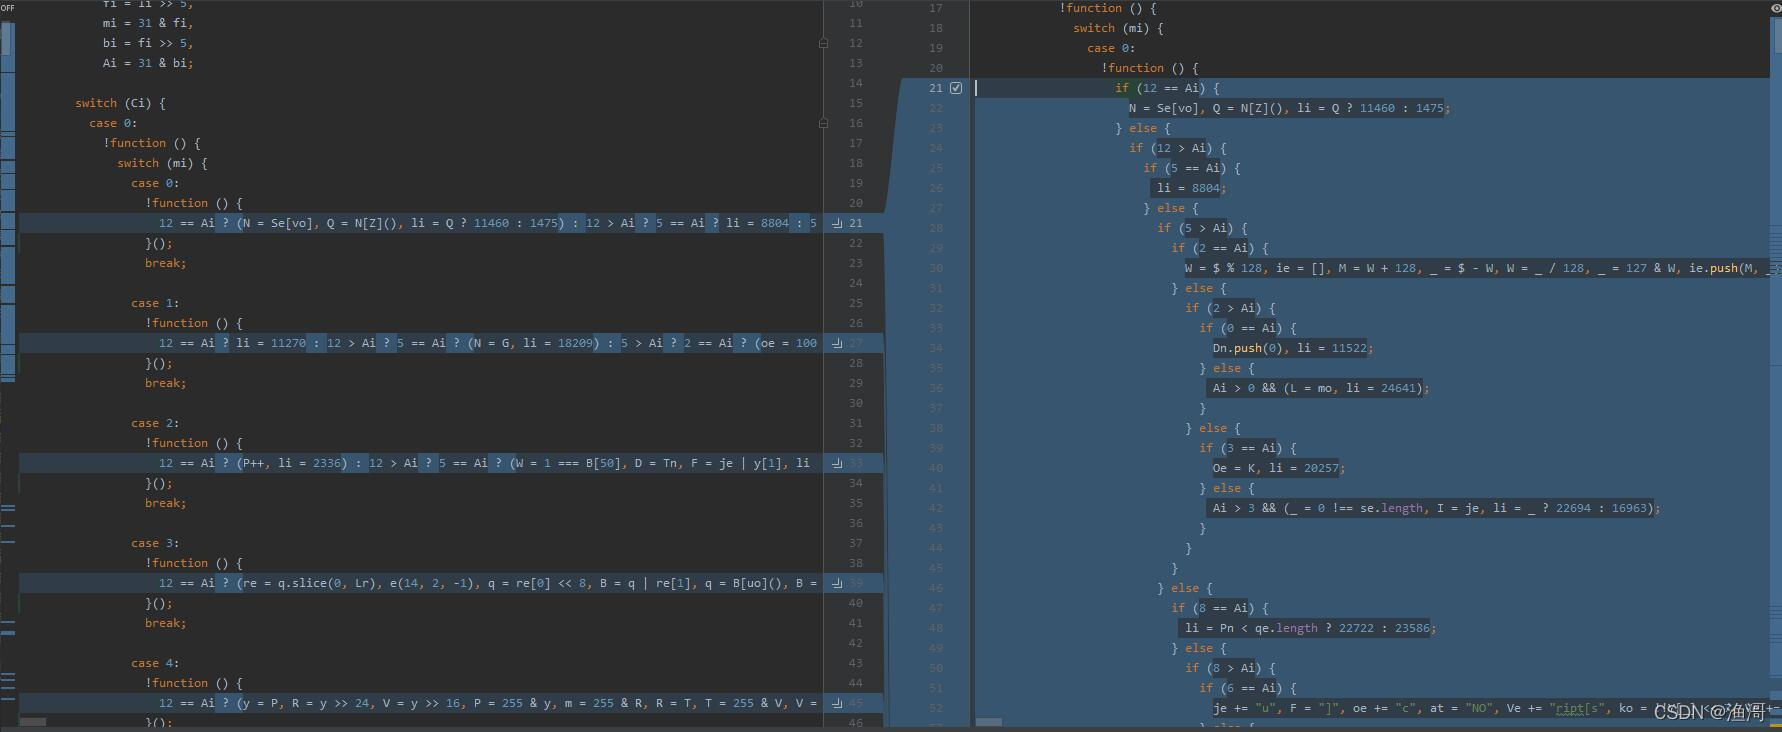Click 'Ai = 31 & bi;' in the left pane
Screen dimensions: 1782x732
point(148,63)
